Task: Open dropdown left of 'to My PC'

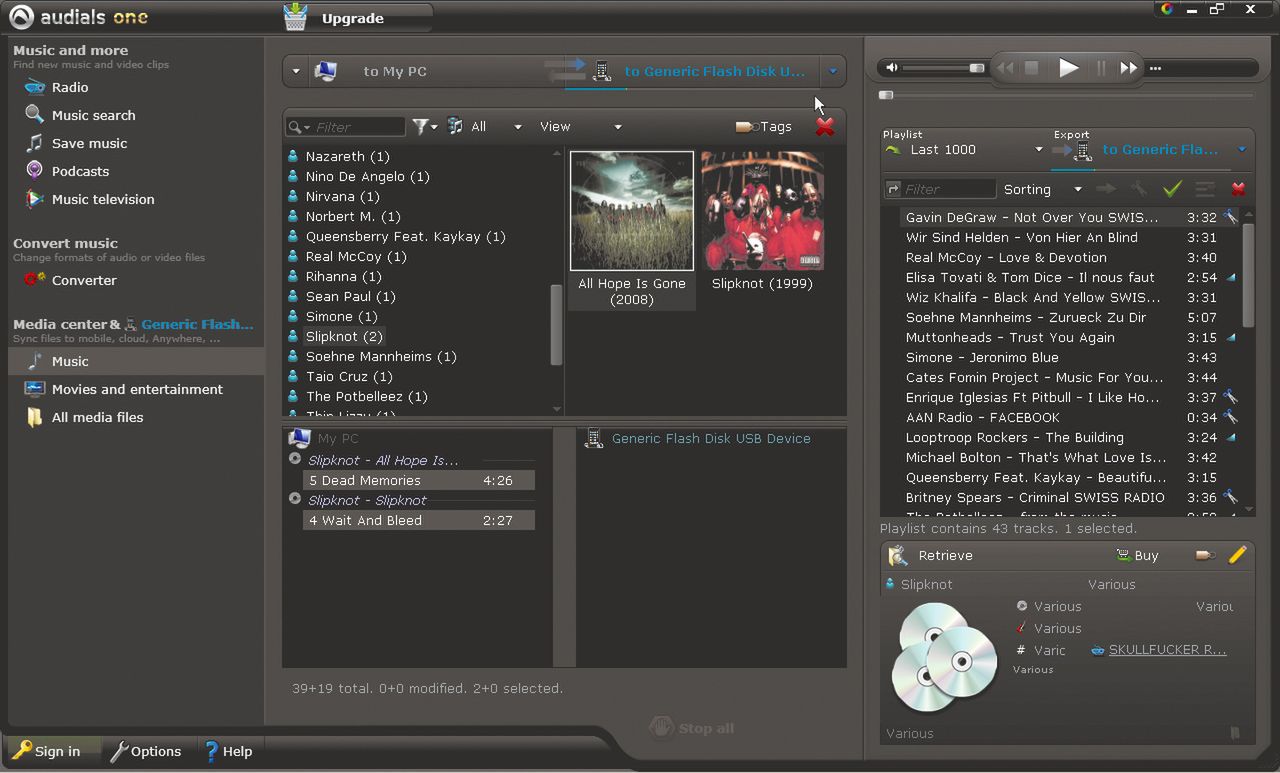Action: (296, 71)
